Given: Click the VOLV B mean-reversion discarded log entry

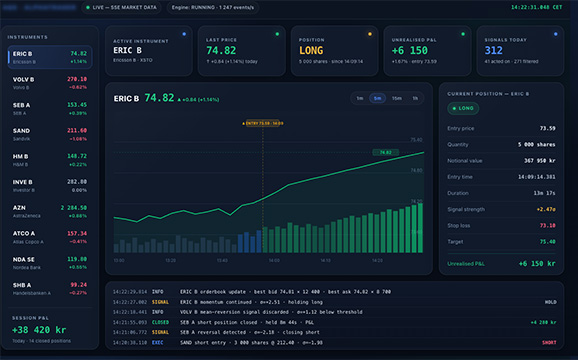Looking at the screenshot, I should 334,312.
